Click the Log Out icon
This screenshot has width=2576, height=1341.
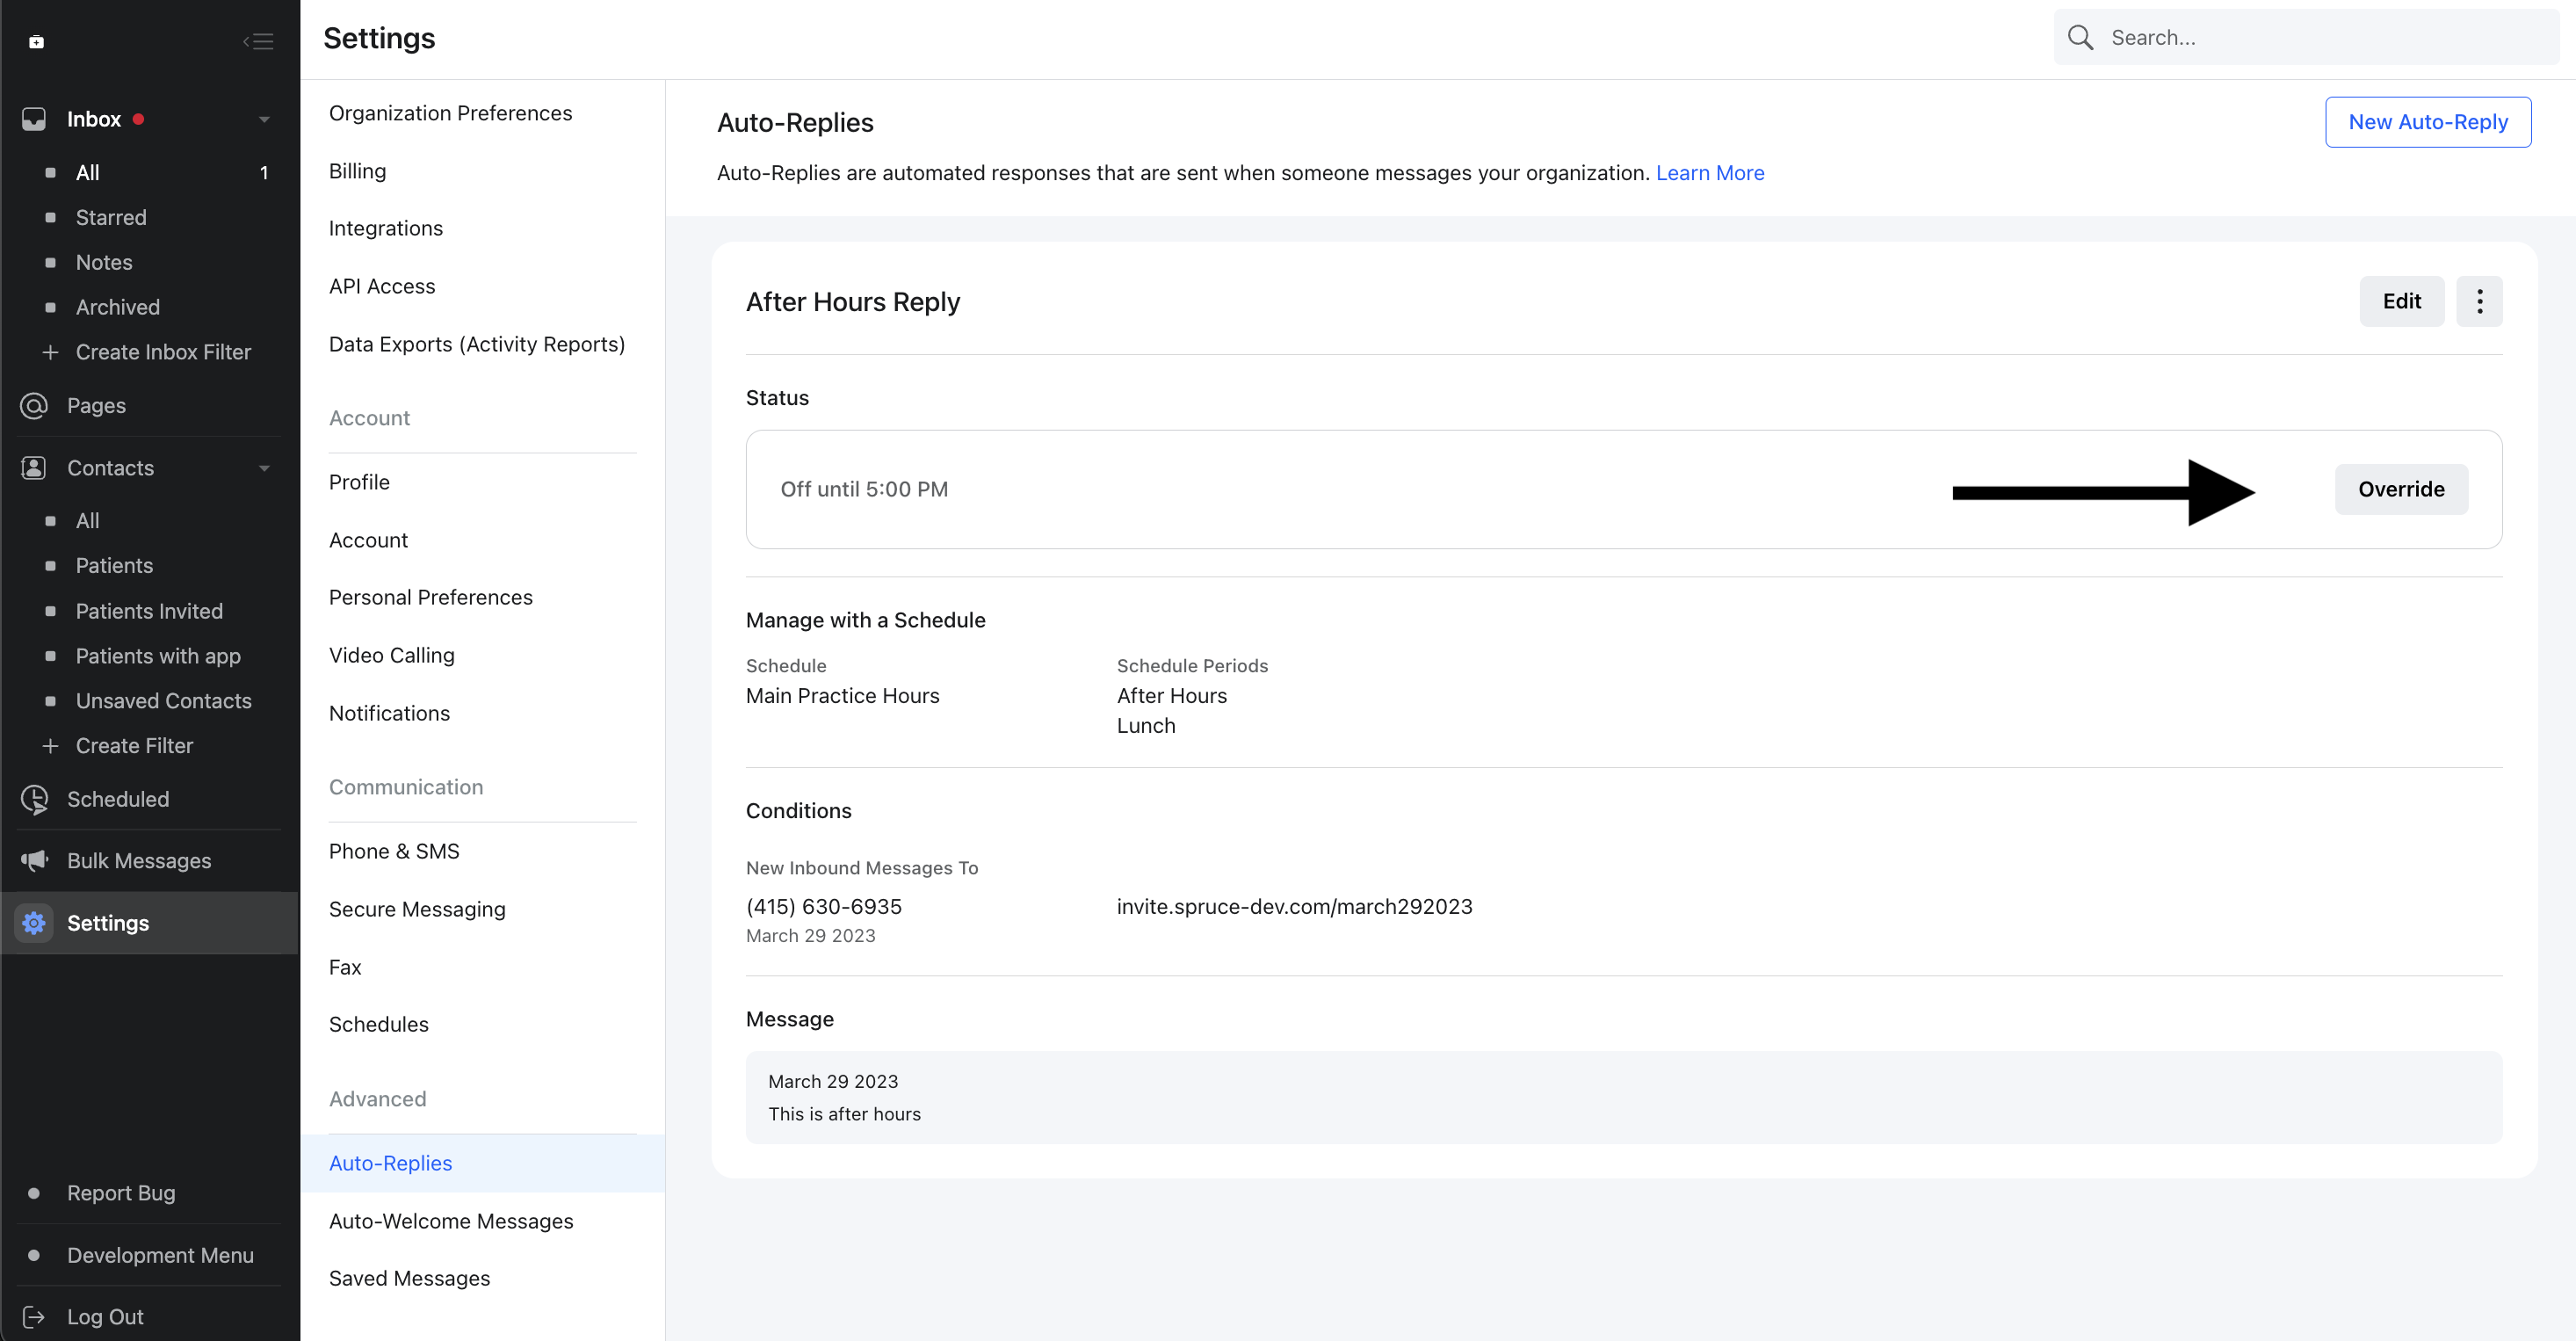pos(34,1316)
